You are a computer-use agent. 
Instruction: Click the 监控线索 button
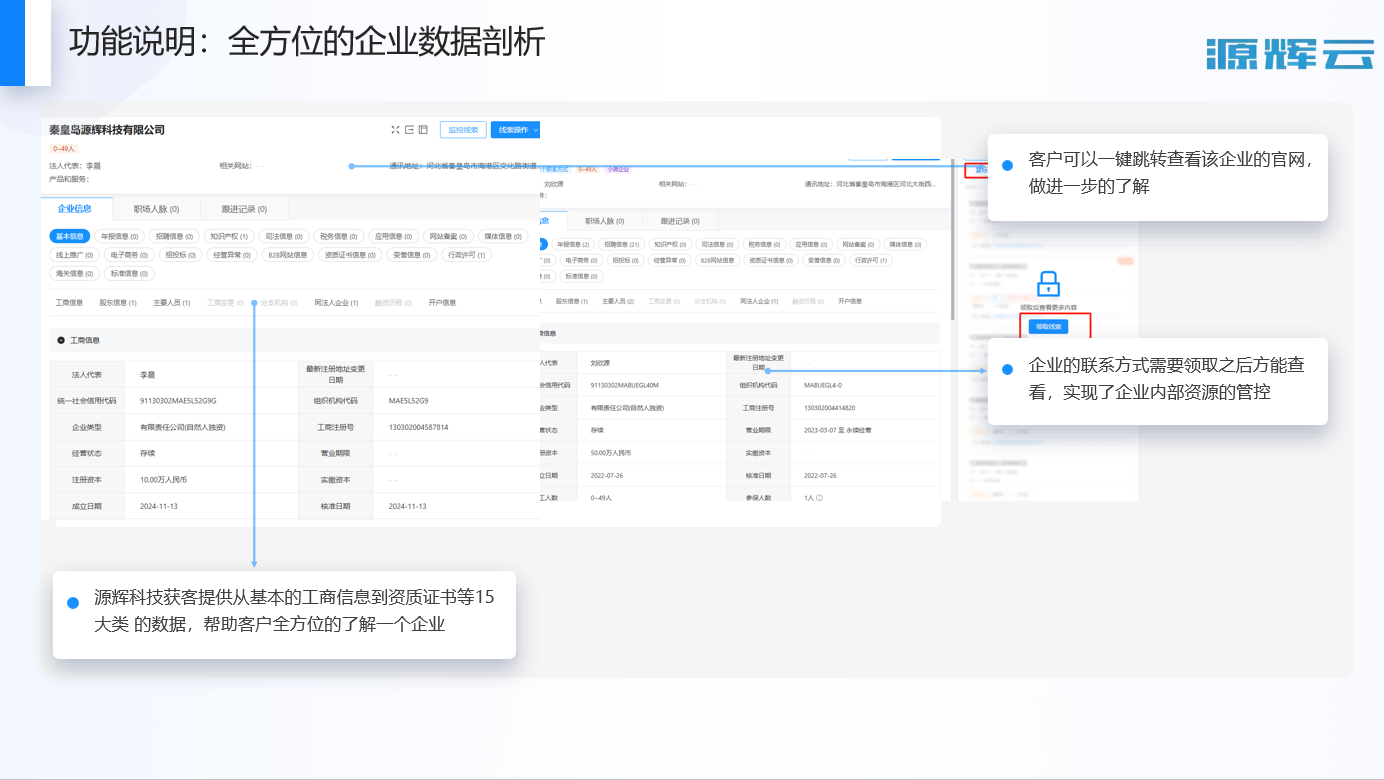point(463,130)
